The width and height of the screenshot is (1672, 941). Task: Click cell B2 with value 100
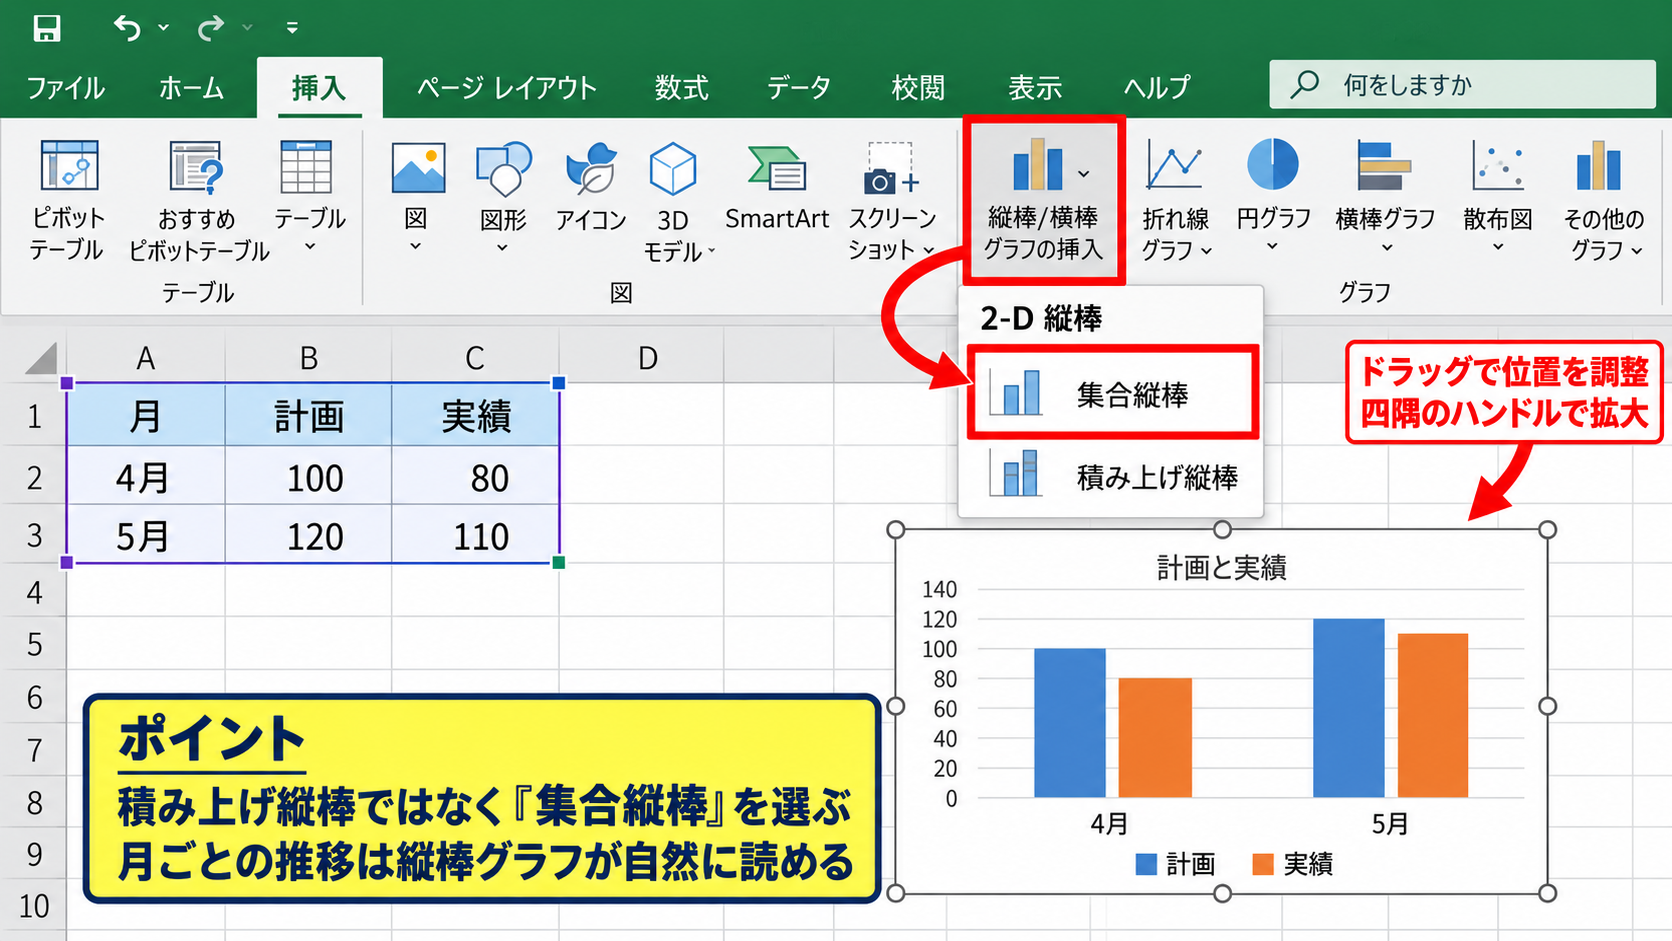coord(309,477)
